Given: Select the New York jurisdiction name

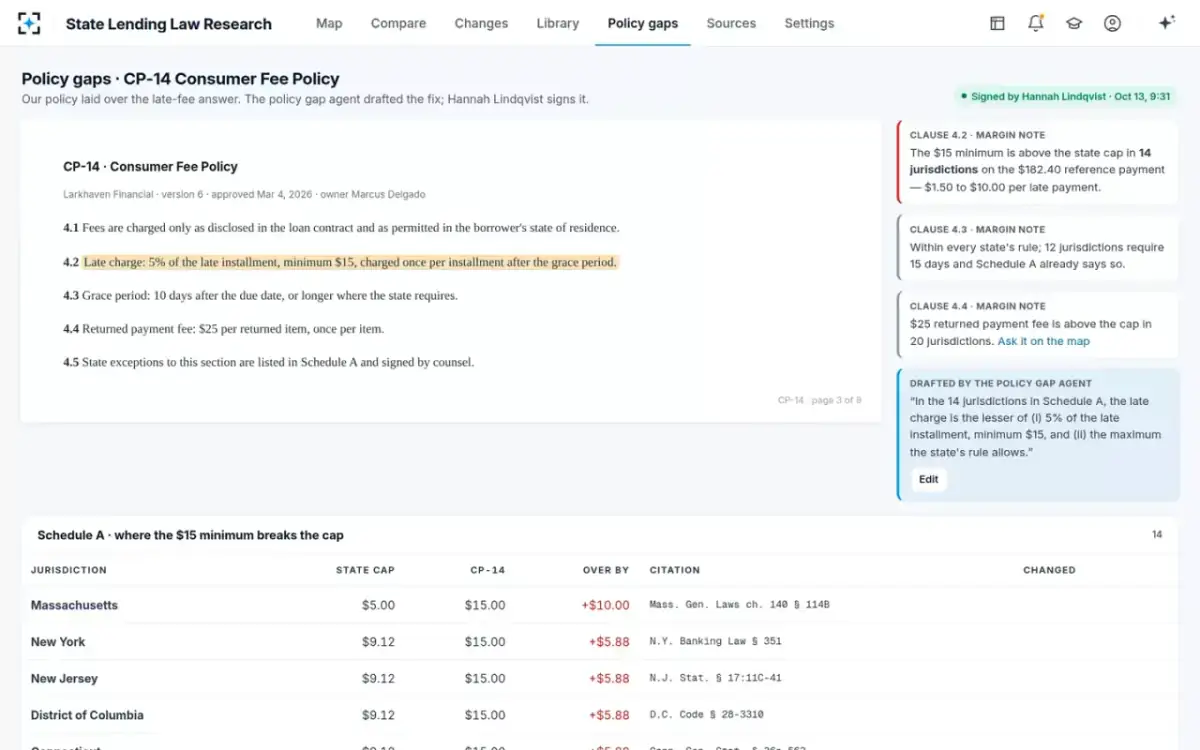Looking at the screenshot, I should pos(58,642).
